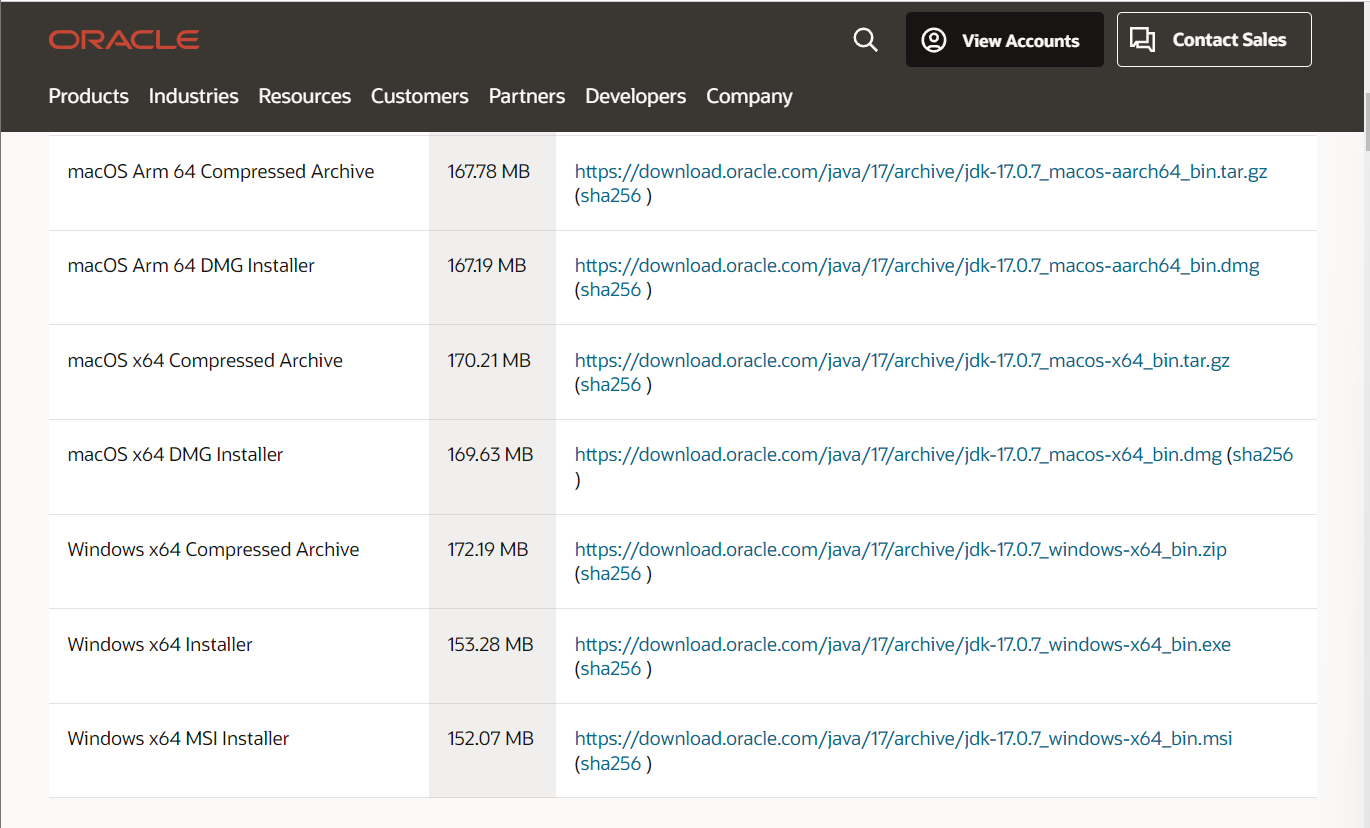Open the Products menu
The width and height of the screenshot is (1370, 828).
(x=88, y=96)
